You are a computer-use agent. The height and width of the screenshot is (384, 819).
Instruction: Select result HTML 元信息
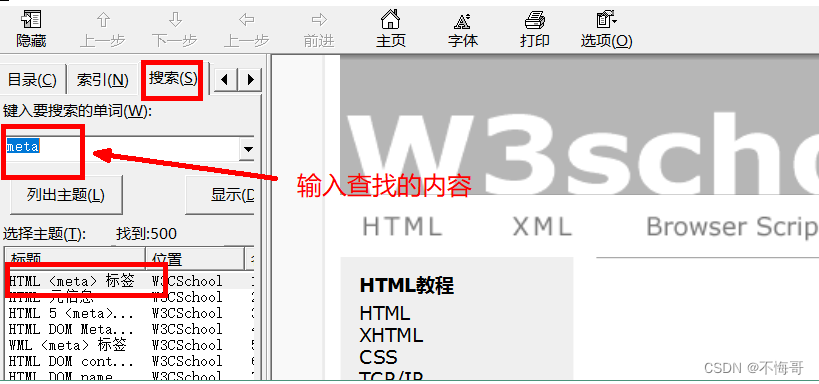(130, 297)
